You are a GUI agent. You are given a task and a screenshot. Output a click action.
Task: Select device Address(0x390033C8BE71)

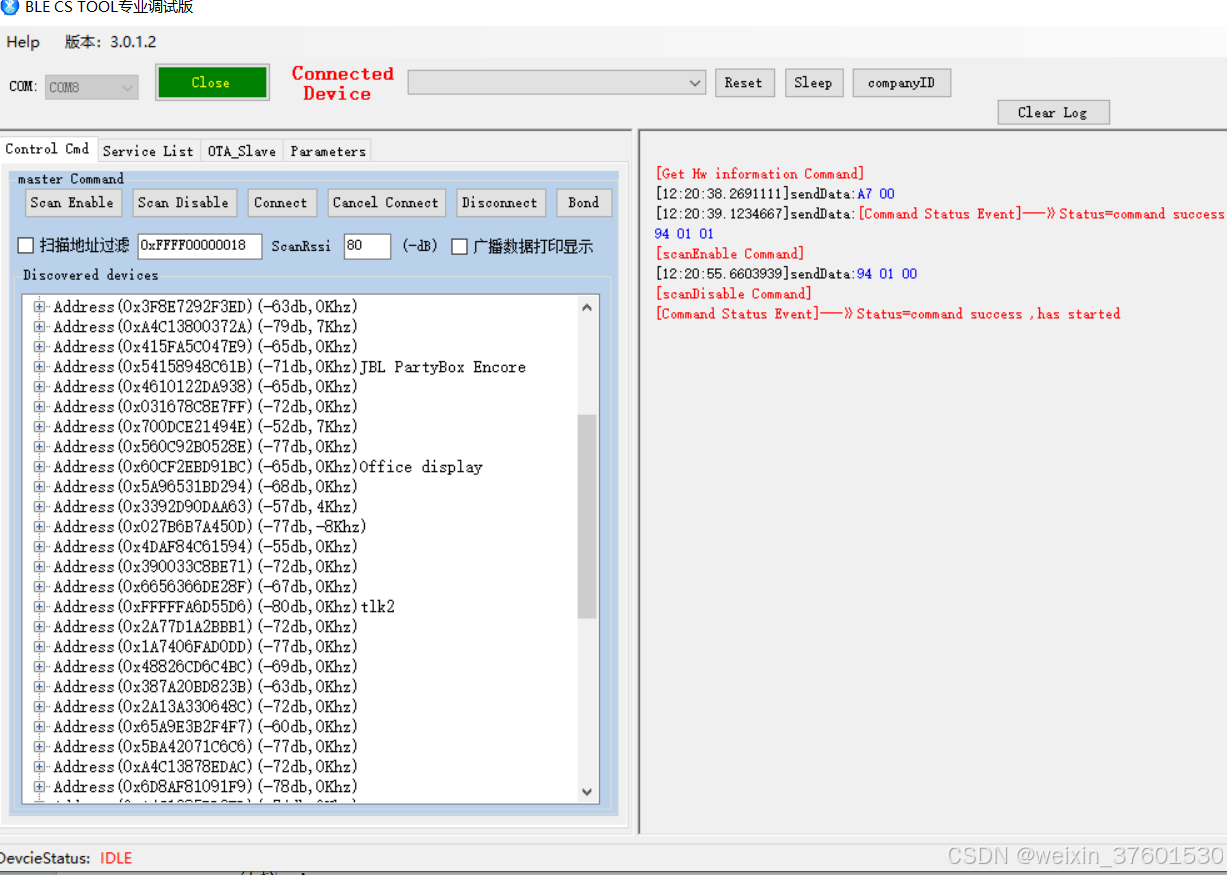click(205, 567)
